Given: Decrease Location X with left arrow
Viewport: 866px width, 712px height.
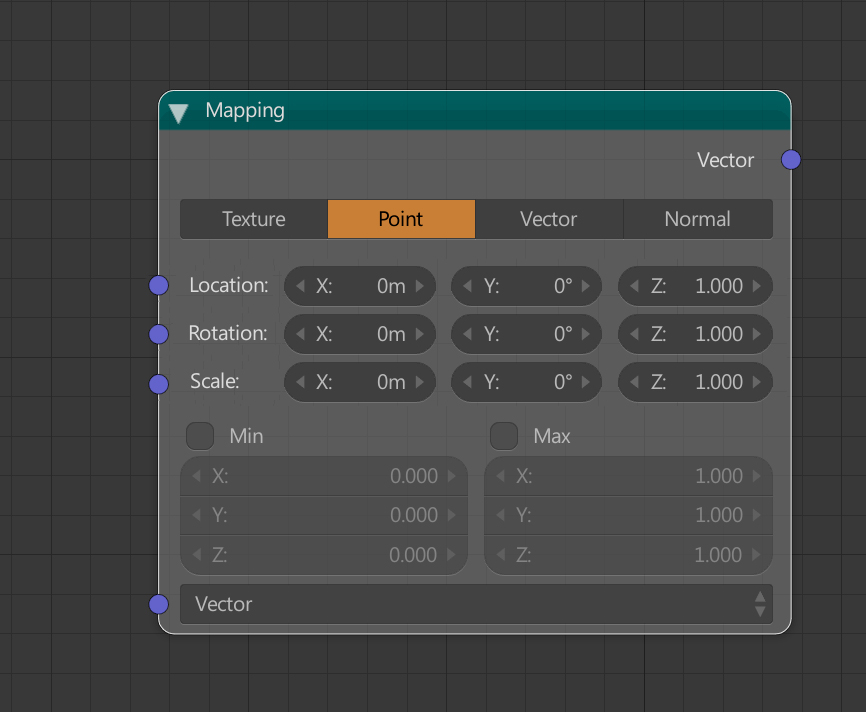Looking at the screenshot, I should [300, 286].
